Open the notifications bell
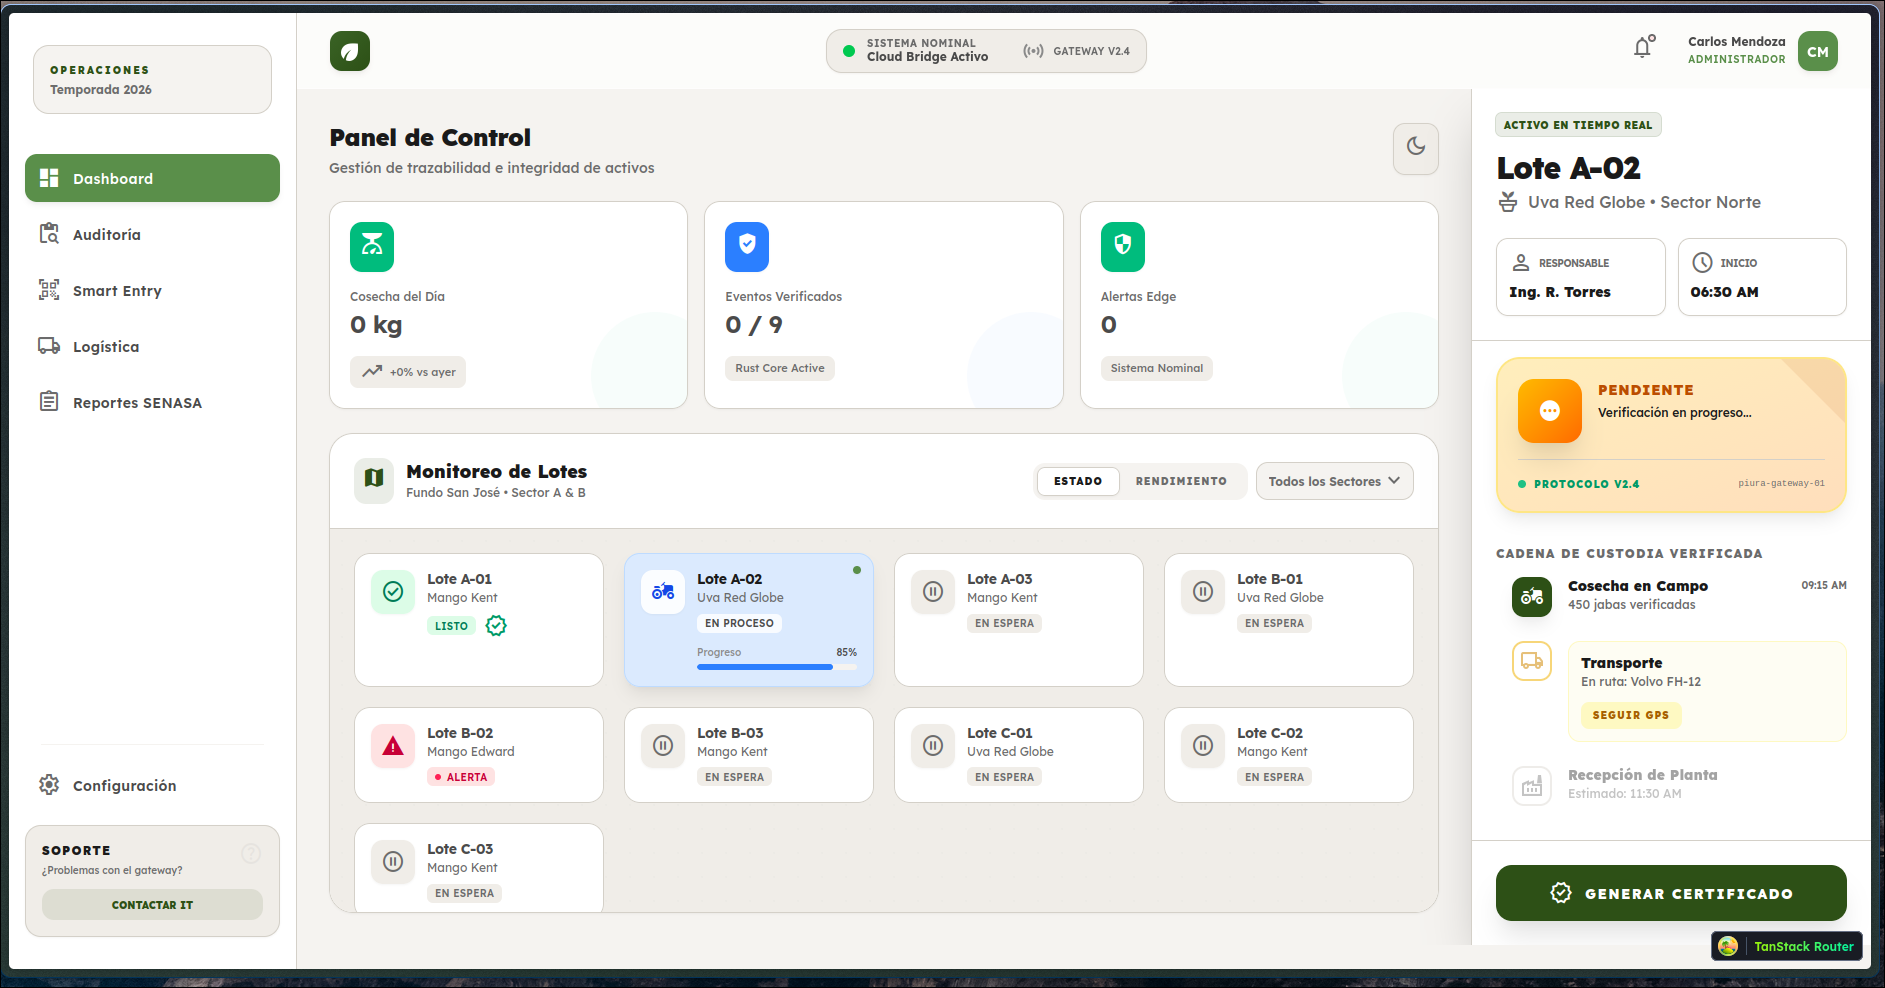Viewport: 1885px width, 988px height. click(x=1643, y=47)
